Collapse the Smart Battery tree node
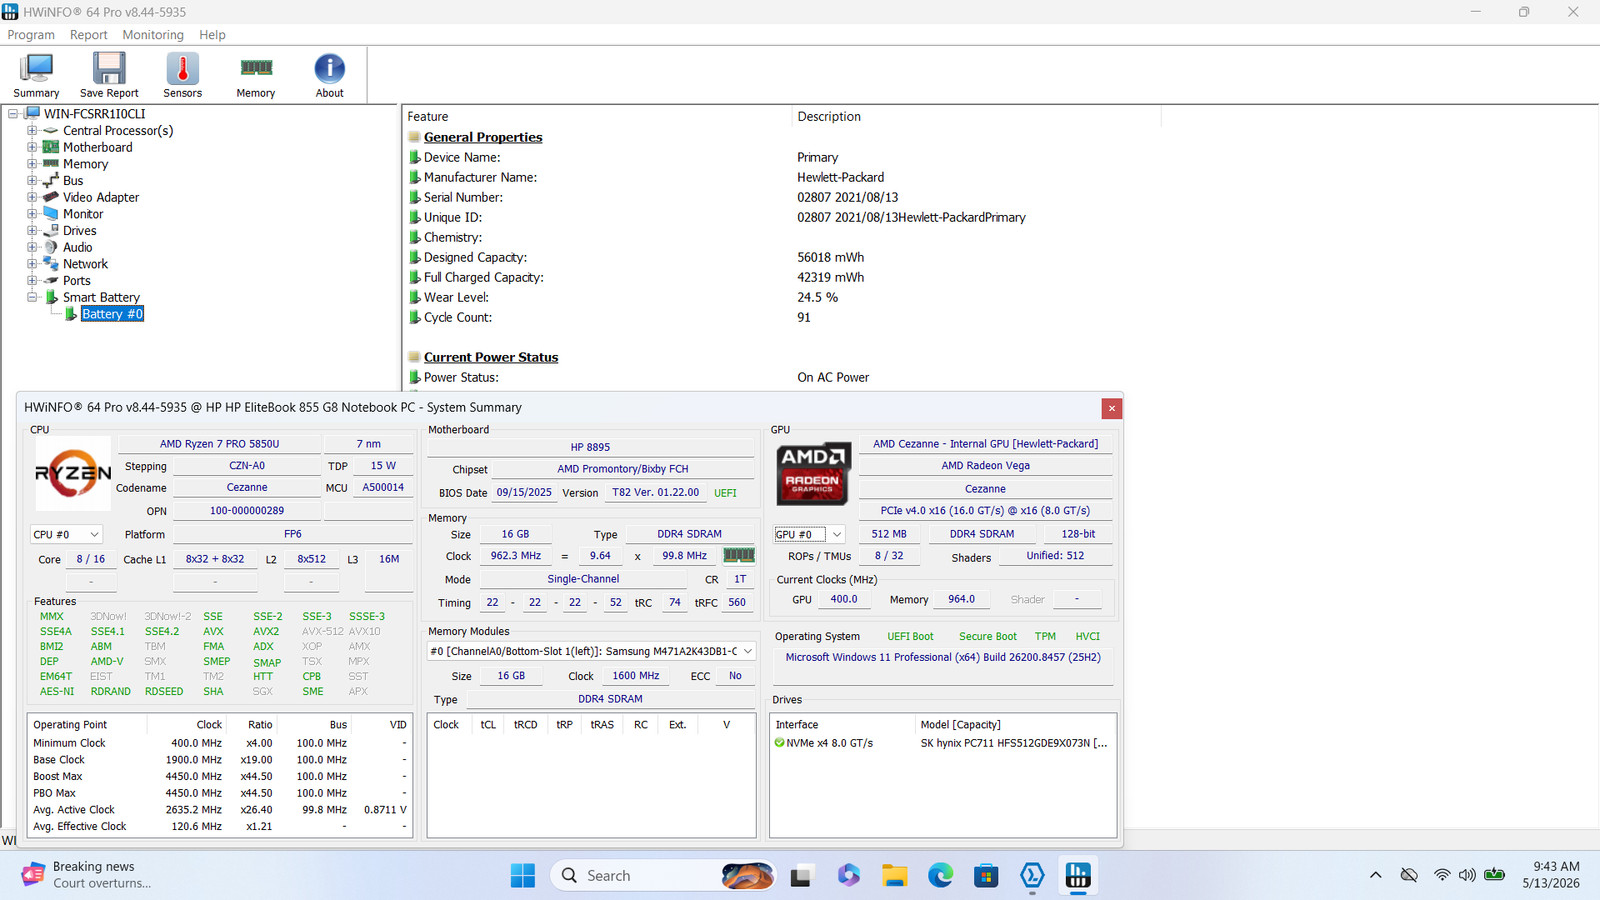 [32, 297]
